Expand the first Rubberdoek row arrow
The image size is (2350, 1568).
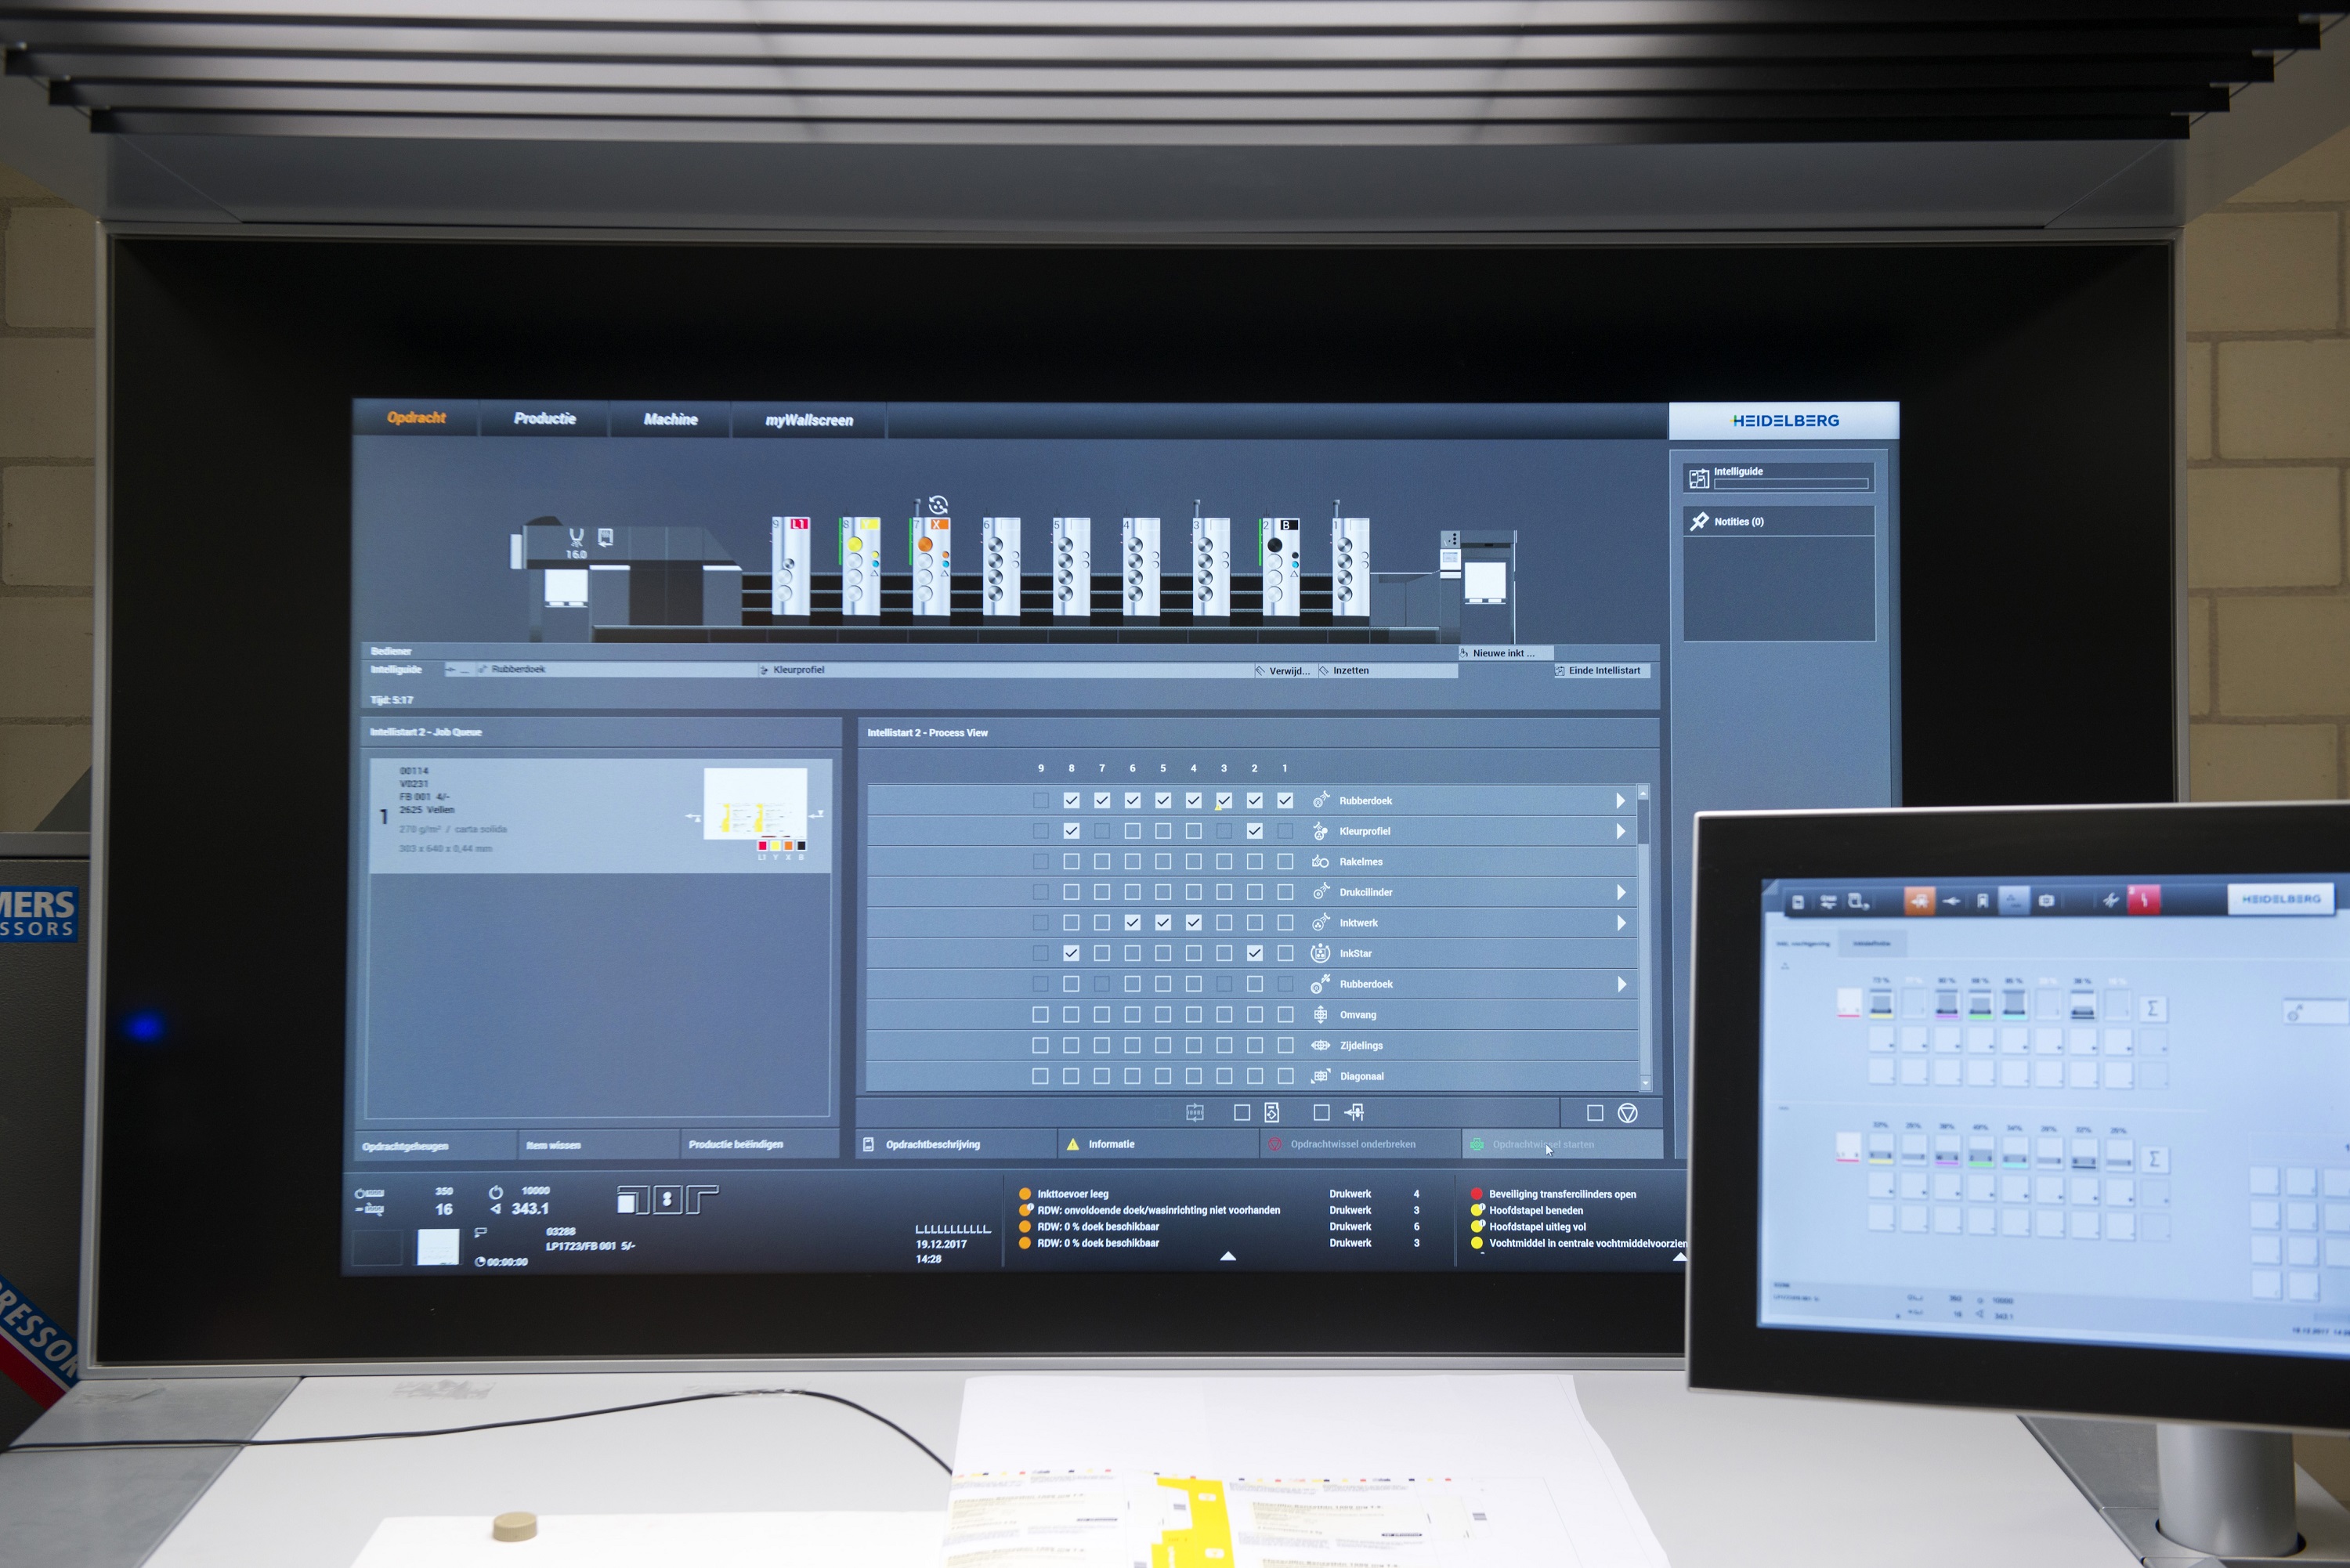1620,800
